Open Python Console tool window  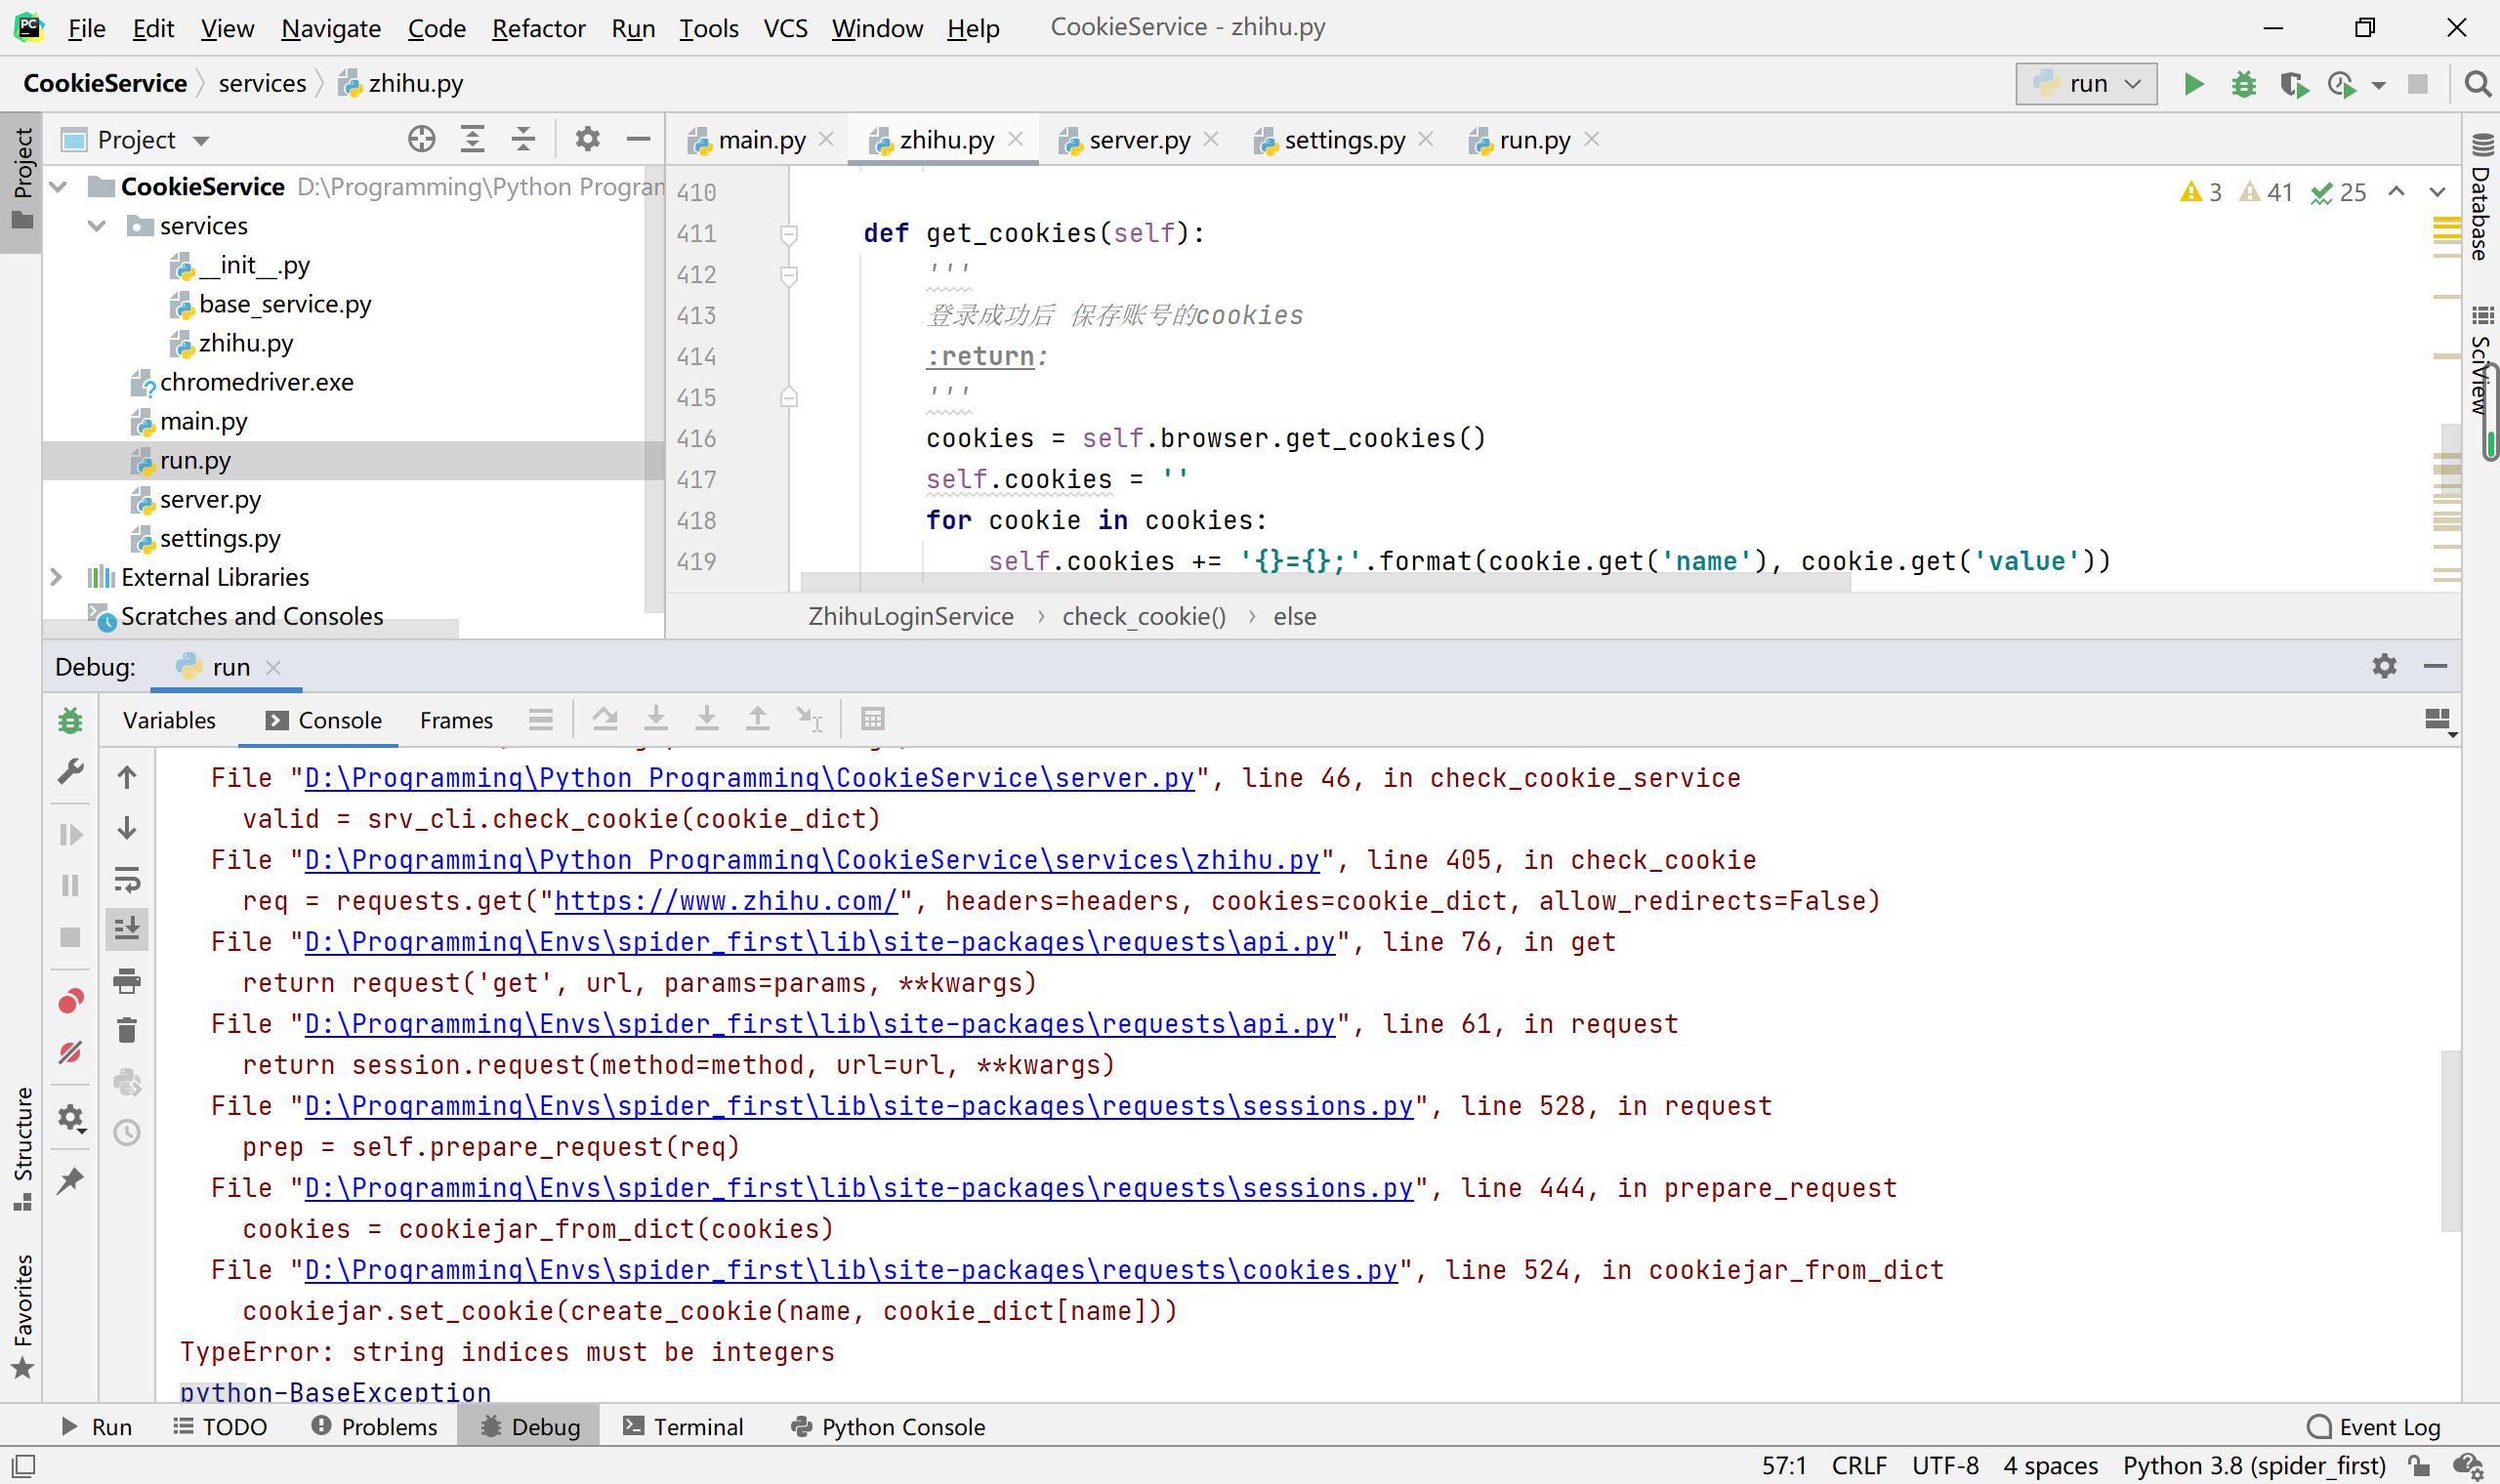click(888, 1427)
